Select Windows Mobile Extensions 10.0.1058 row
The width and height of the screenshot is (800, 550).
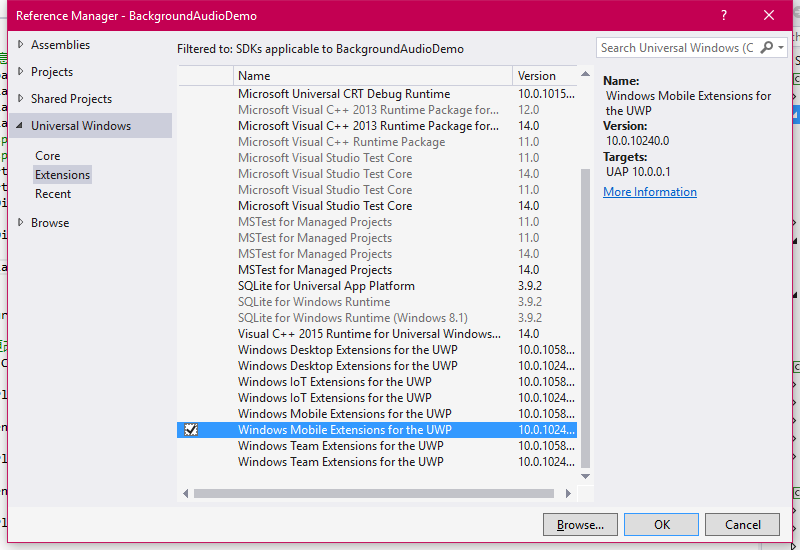pos(377,414)
